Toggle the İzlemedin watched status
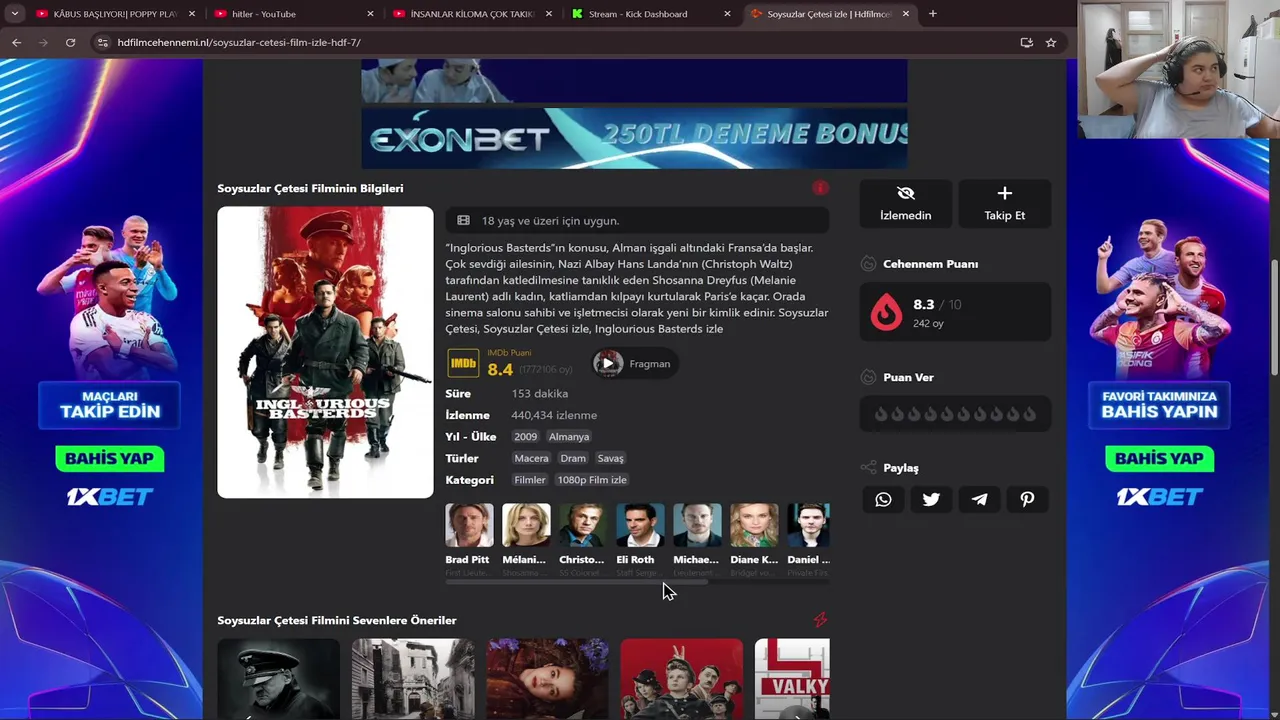Image resolution: width=1280 pixels, height=720 pixels. click(905, 203)
